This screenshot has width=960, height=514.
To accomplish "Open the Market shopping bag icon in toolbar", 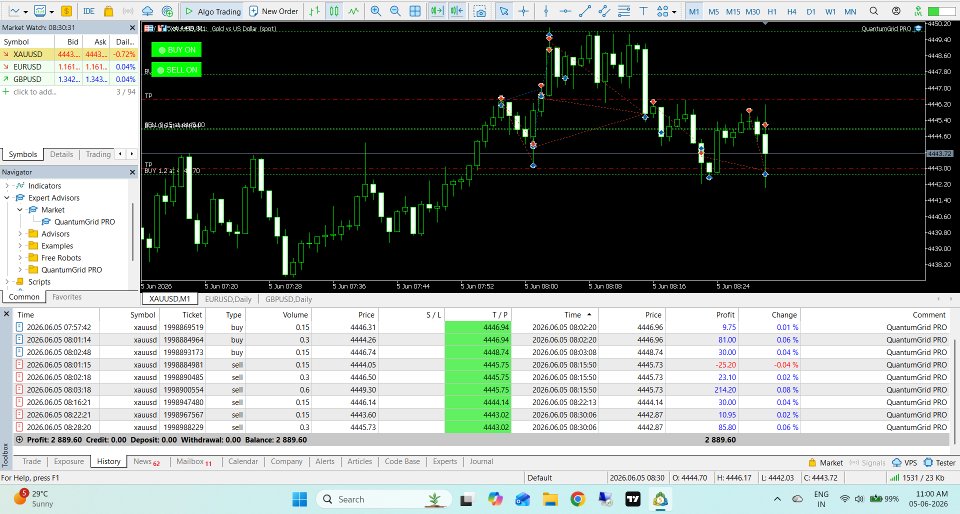I will 108,11.
